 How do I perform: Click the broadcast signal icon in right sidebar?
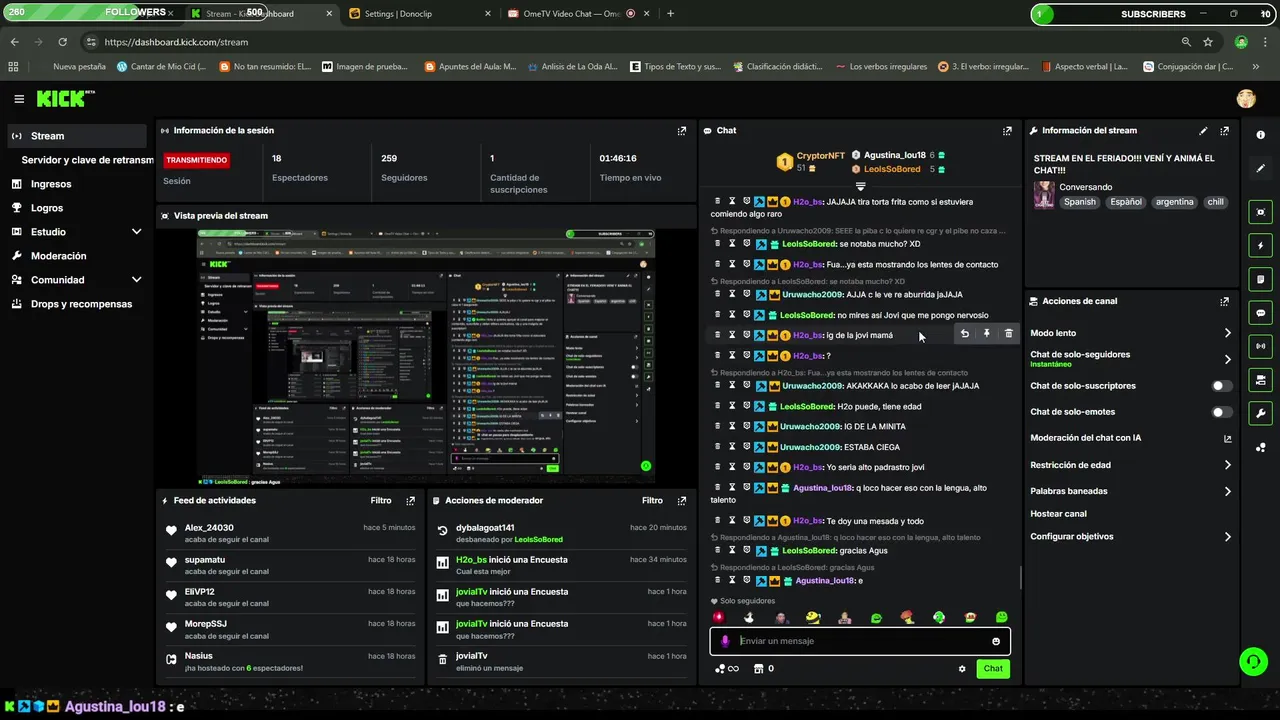1260,346
